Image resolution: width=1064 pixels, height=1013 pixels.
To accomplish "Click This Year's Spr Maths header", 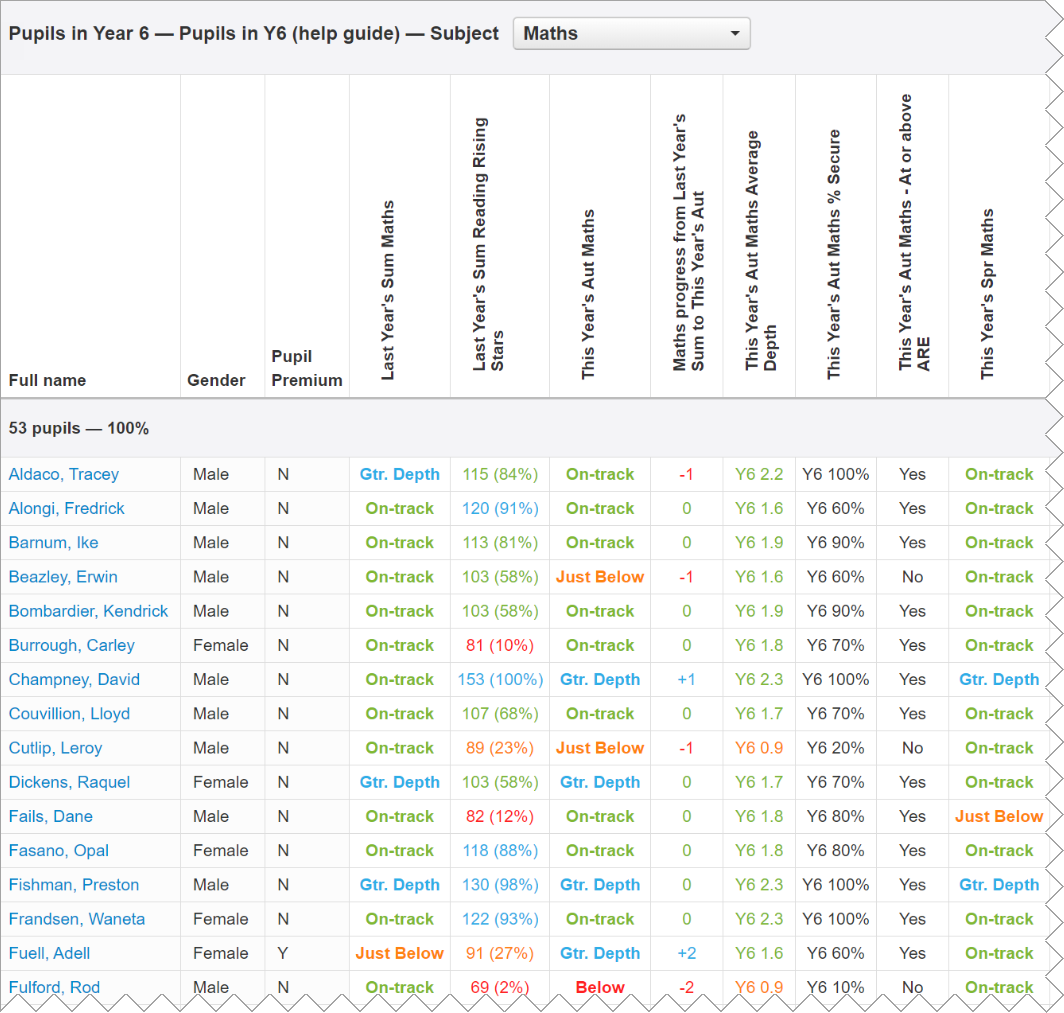I will [x=987, y=294].
